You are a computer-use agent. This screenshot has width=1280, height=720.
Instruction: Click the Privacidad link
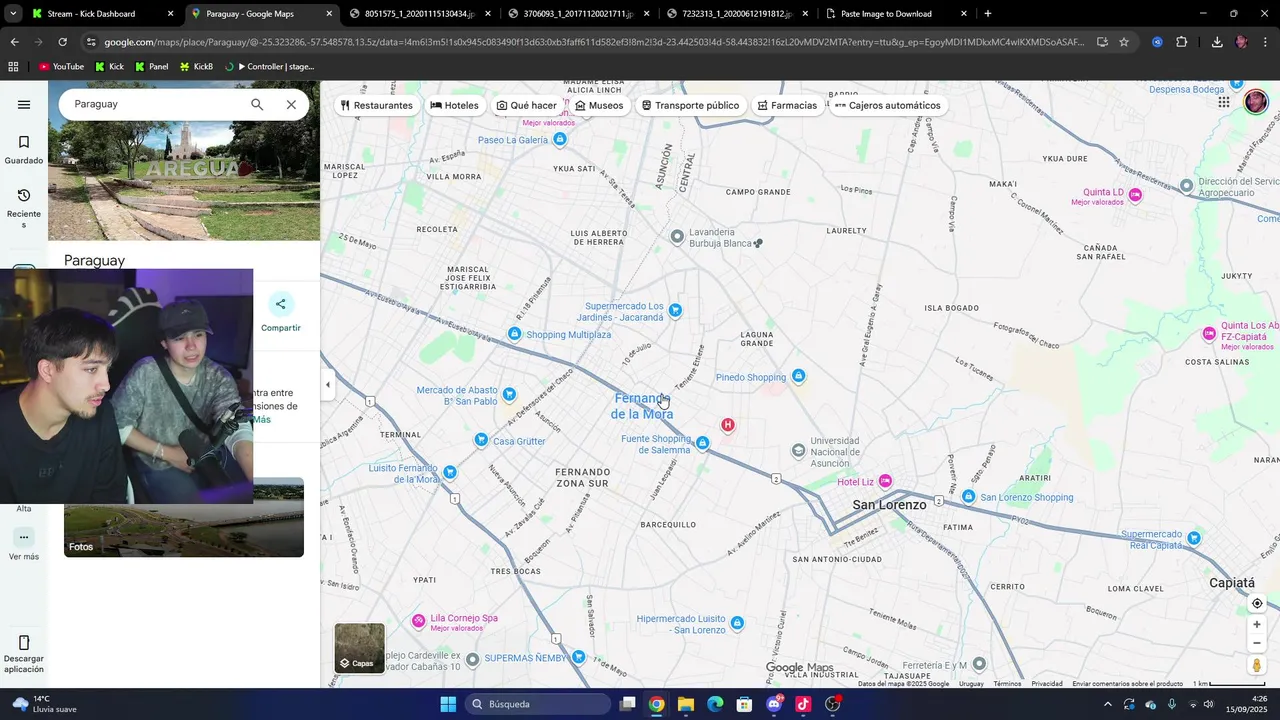(x=1047, y=684)
